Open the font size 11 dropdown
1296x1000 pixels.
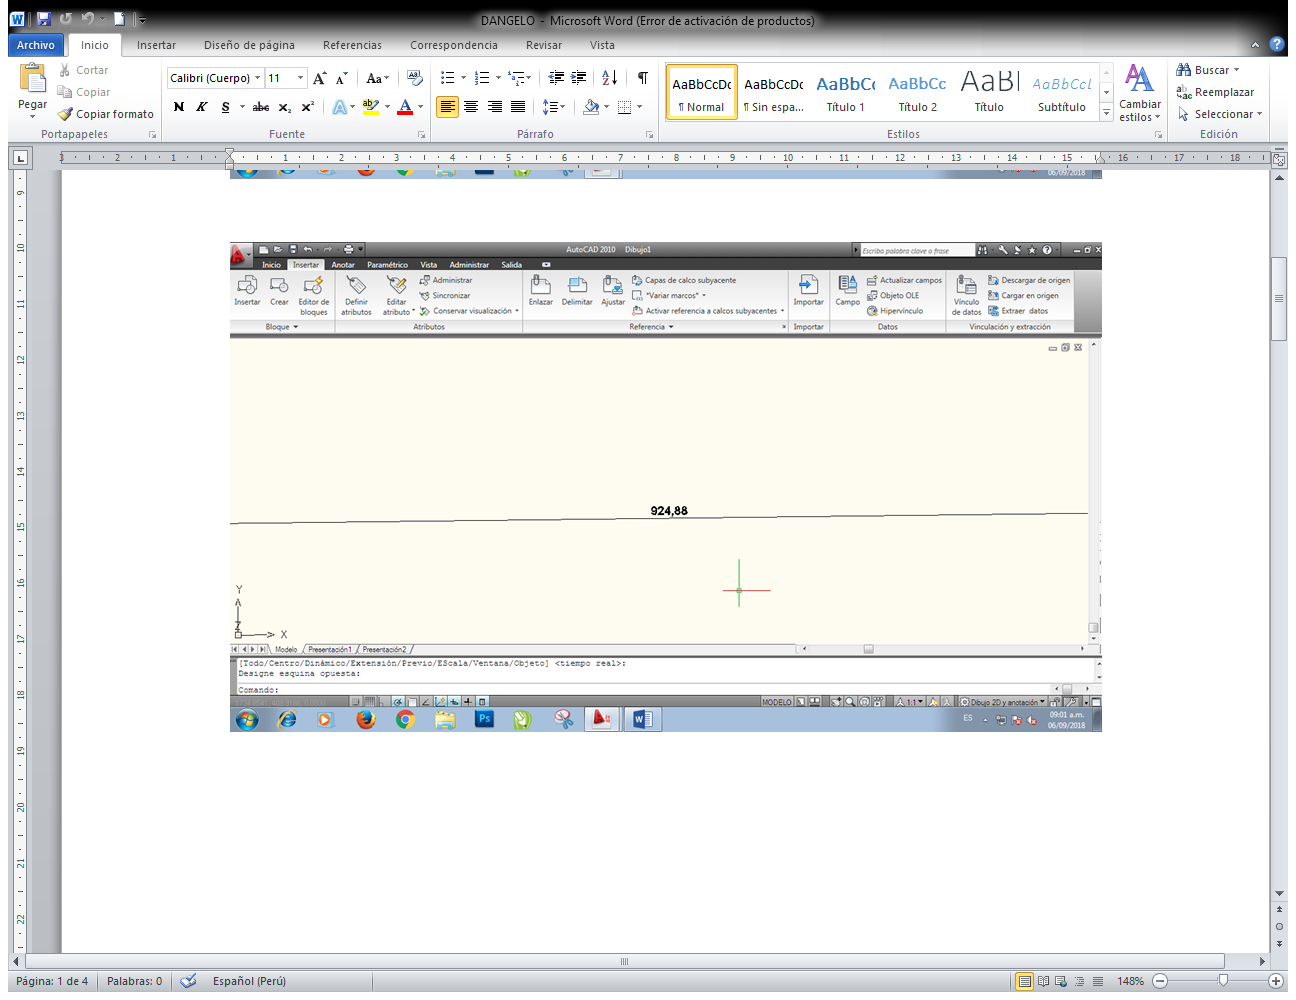(300, 78)
